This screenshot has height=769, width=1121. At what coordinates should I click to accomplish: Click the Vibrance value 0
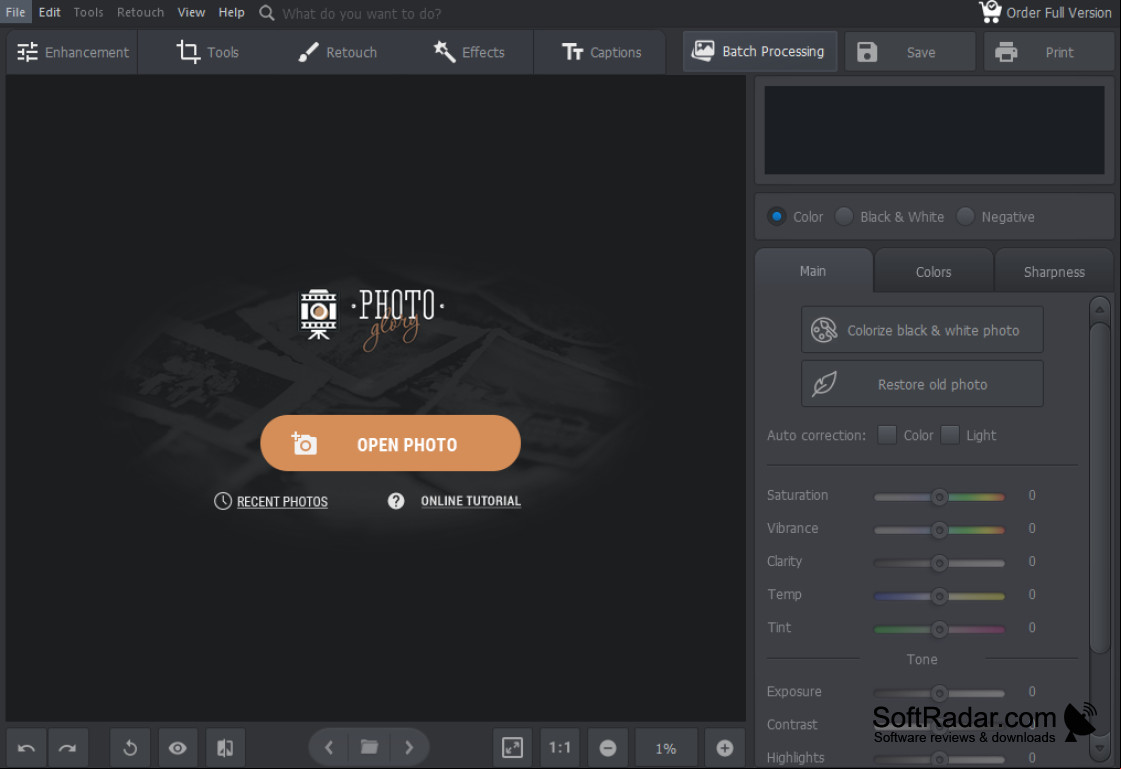pyautogui.click(x=1032, y=528)
